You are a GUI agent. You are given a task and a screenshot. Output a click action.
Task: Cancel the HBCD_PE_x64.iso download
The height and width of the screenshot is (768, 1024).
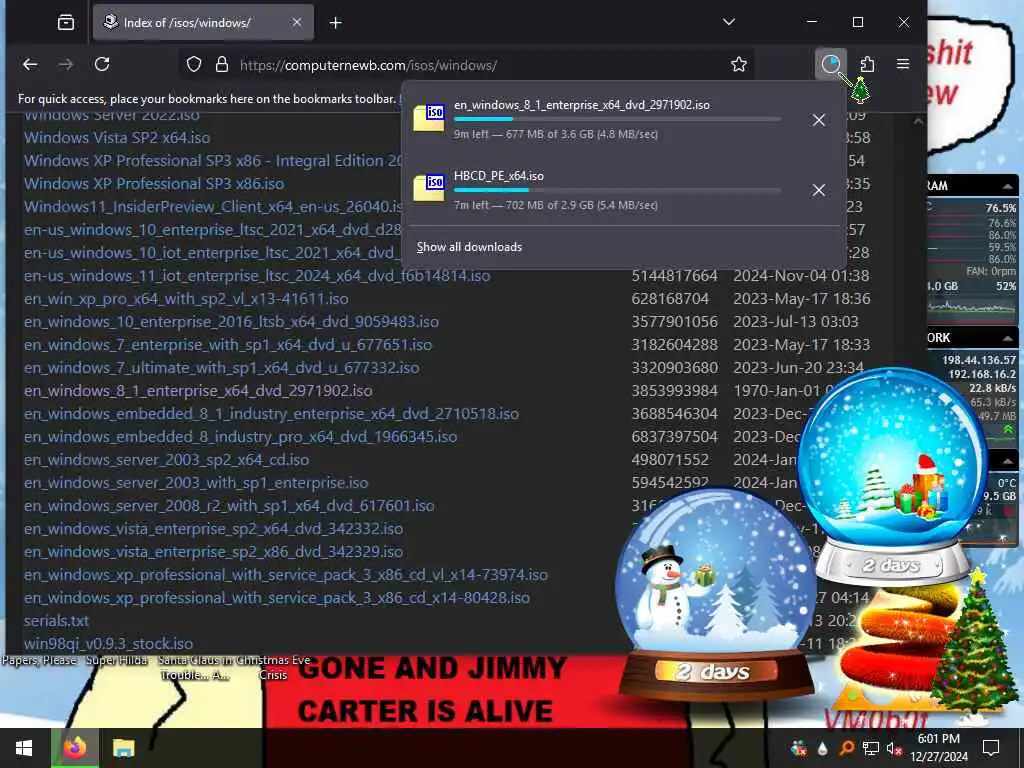pos(818,190)
